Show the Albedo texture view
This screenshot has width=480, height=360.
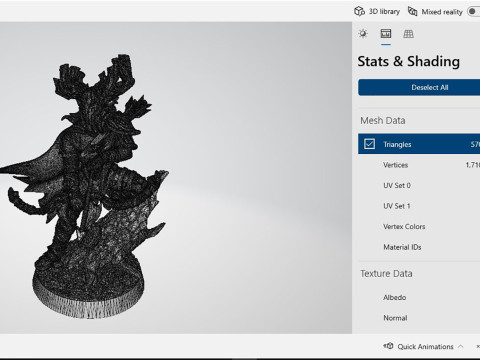[x=419, y=297]
